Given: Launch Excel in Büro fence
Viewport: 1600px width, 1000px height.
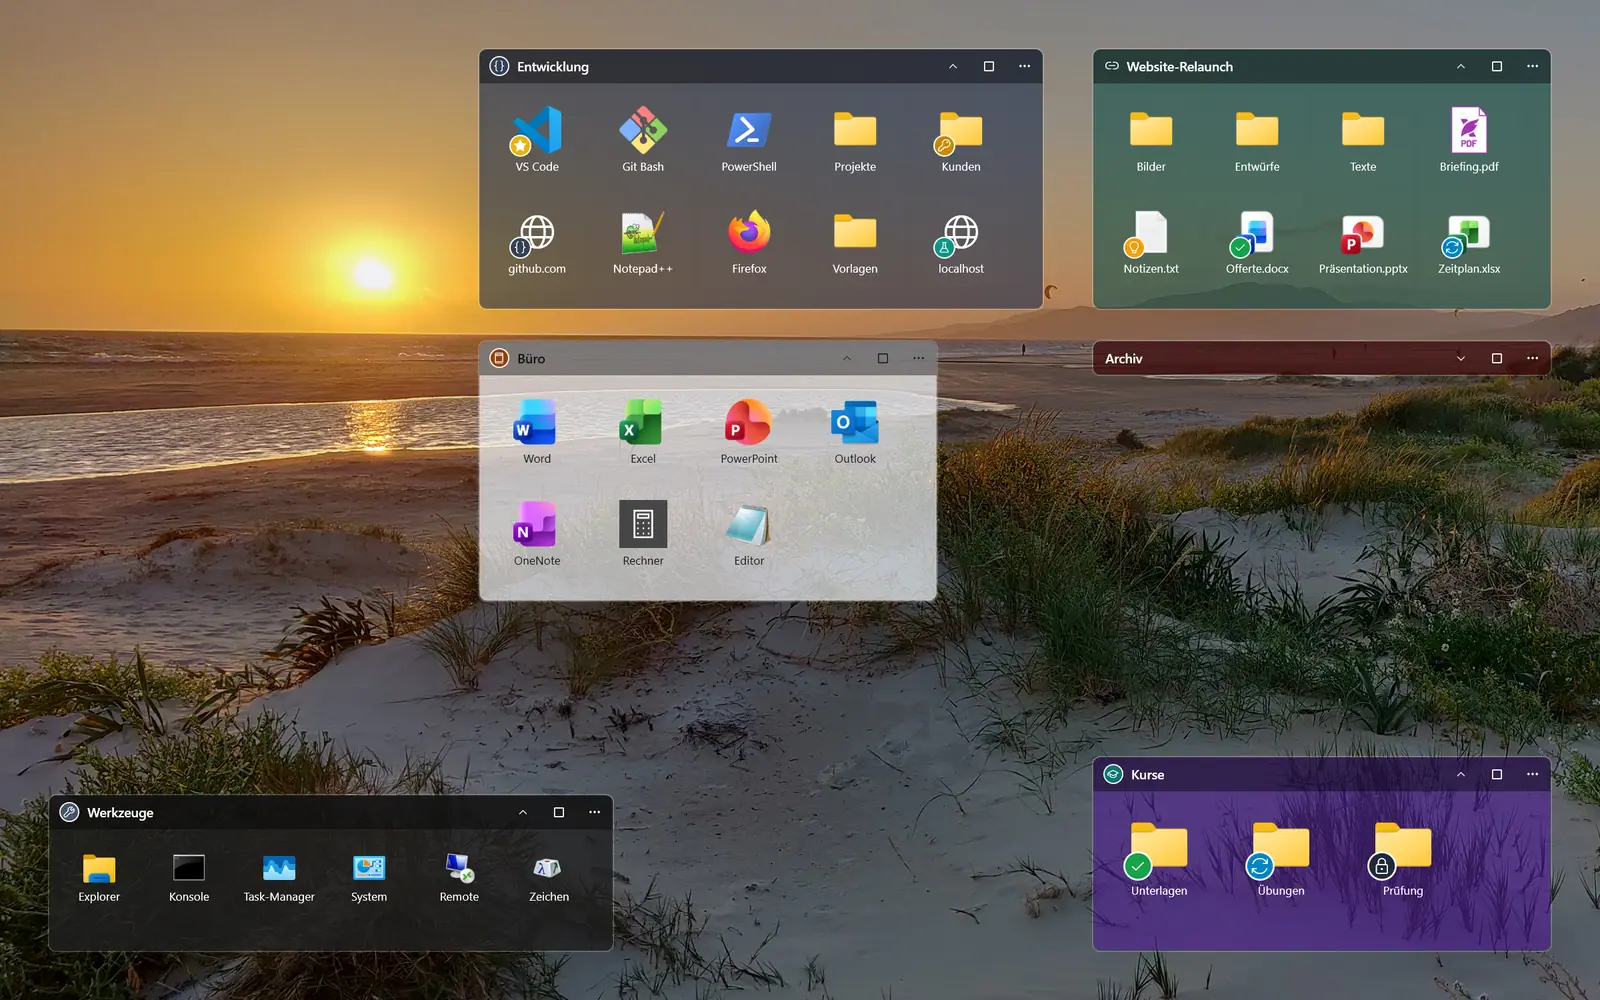Looking at the screenshot, I should point(643,431).
